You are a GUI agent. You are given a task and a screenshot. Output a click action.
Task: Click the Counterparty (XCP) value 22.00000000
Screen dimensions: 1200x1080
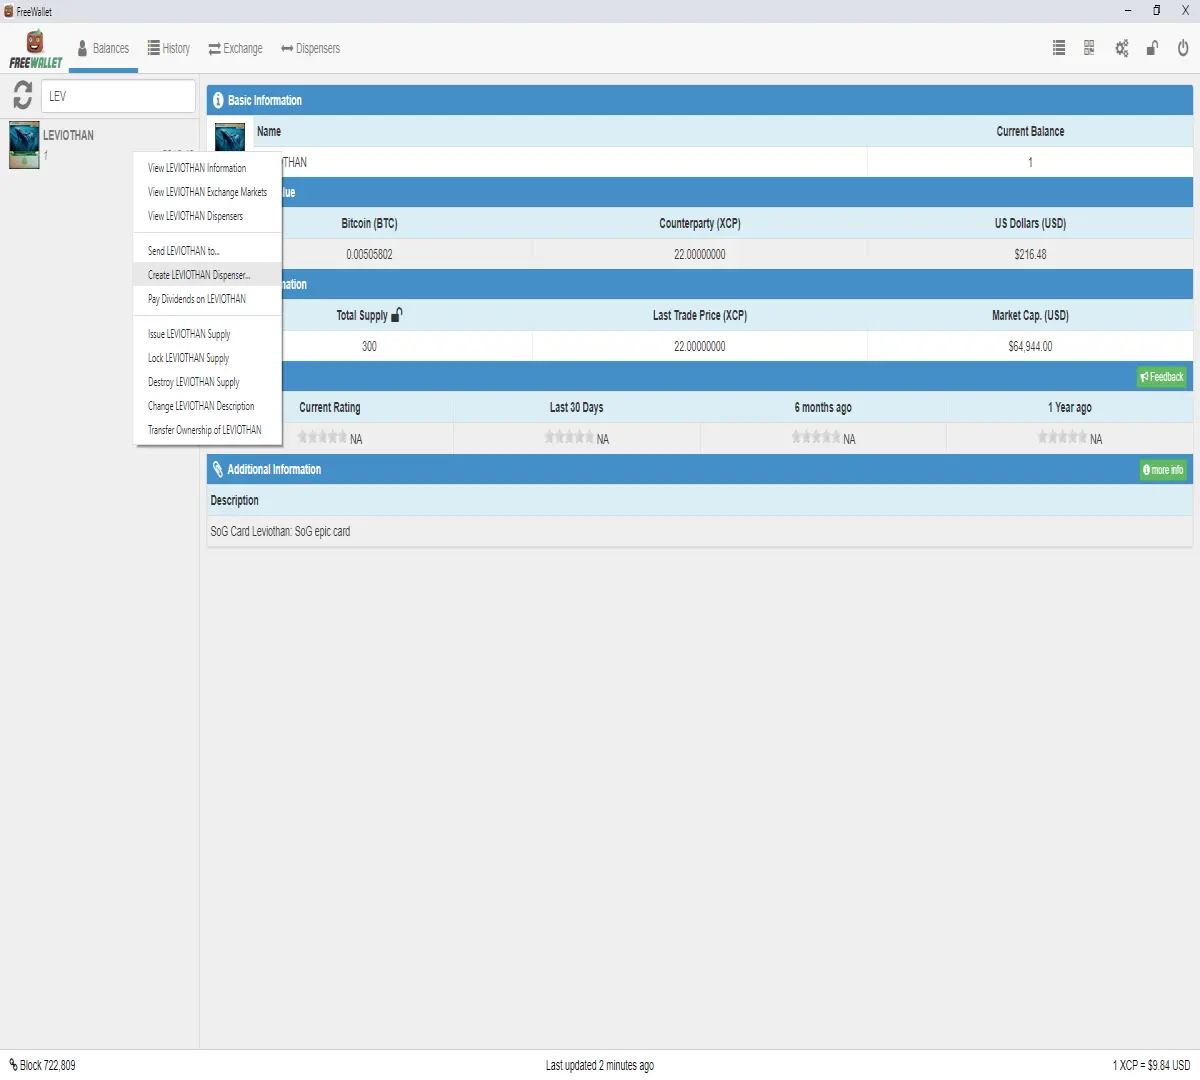pos(699,254)
